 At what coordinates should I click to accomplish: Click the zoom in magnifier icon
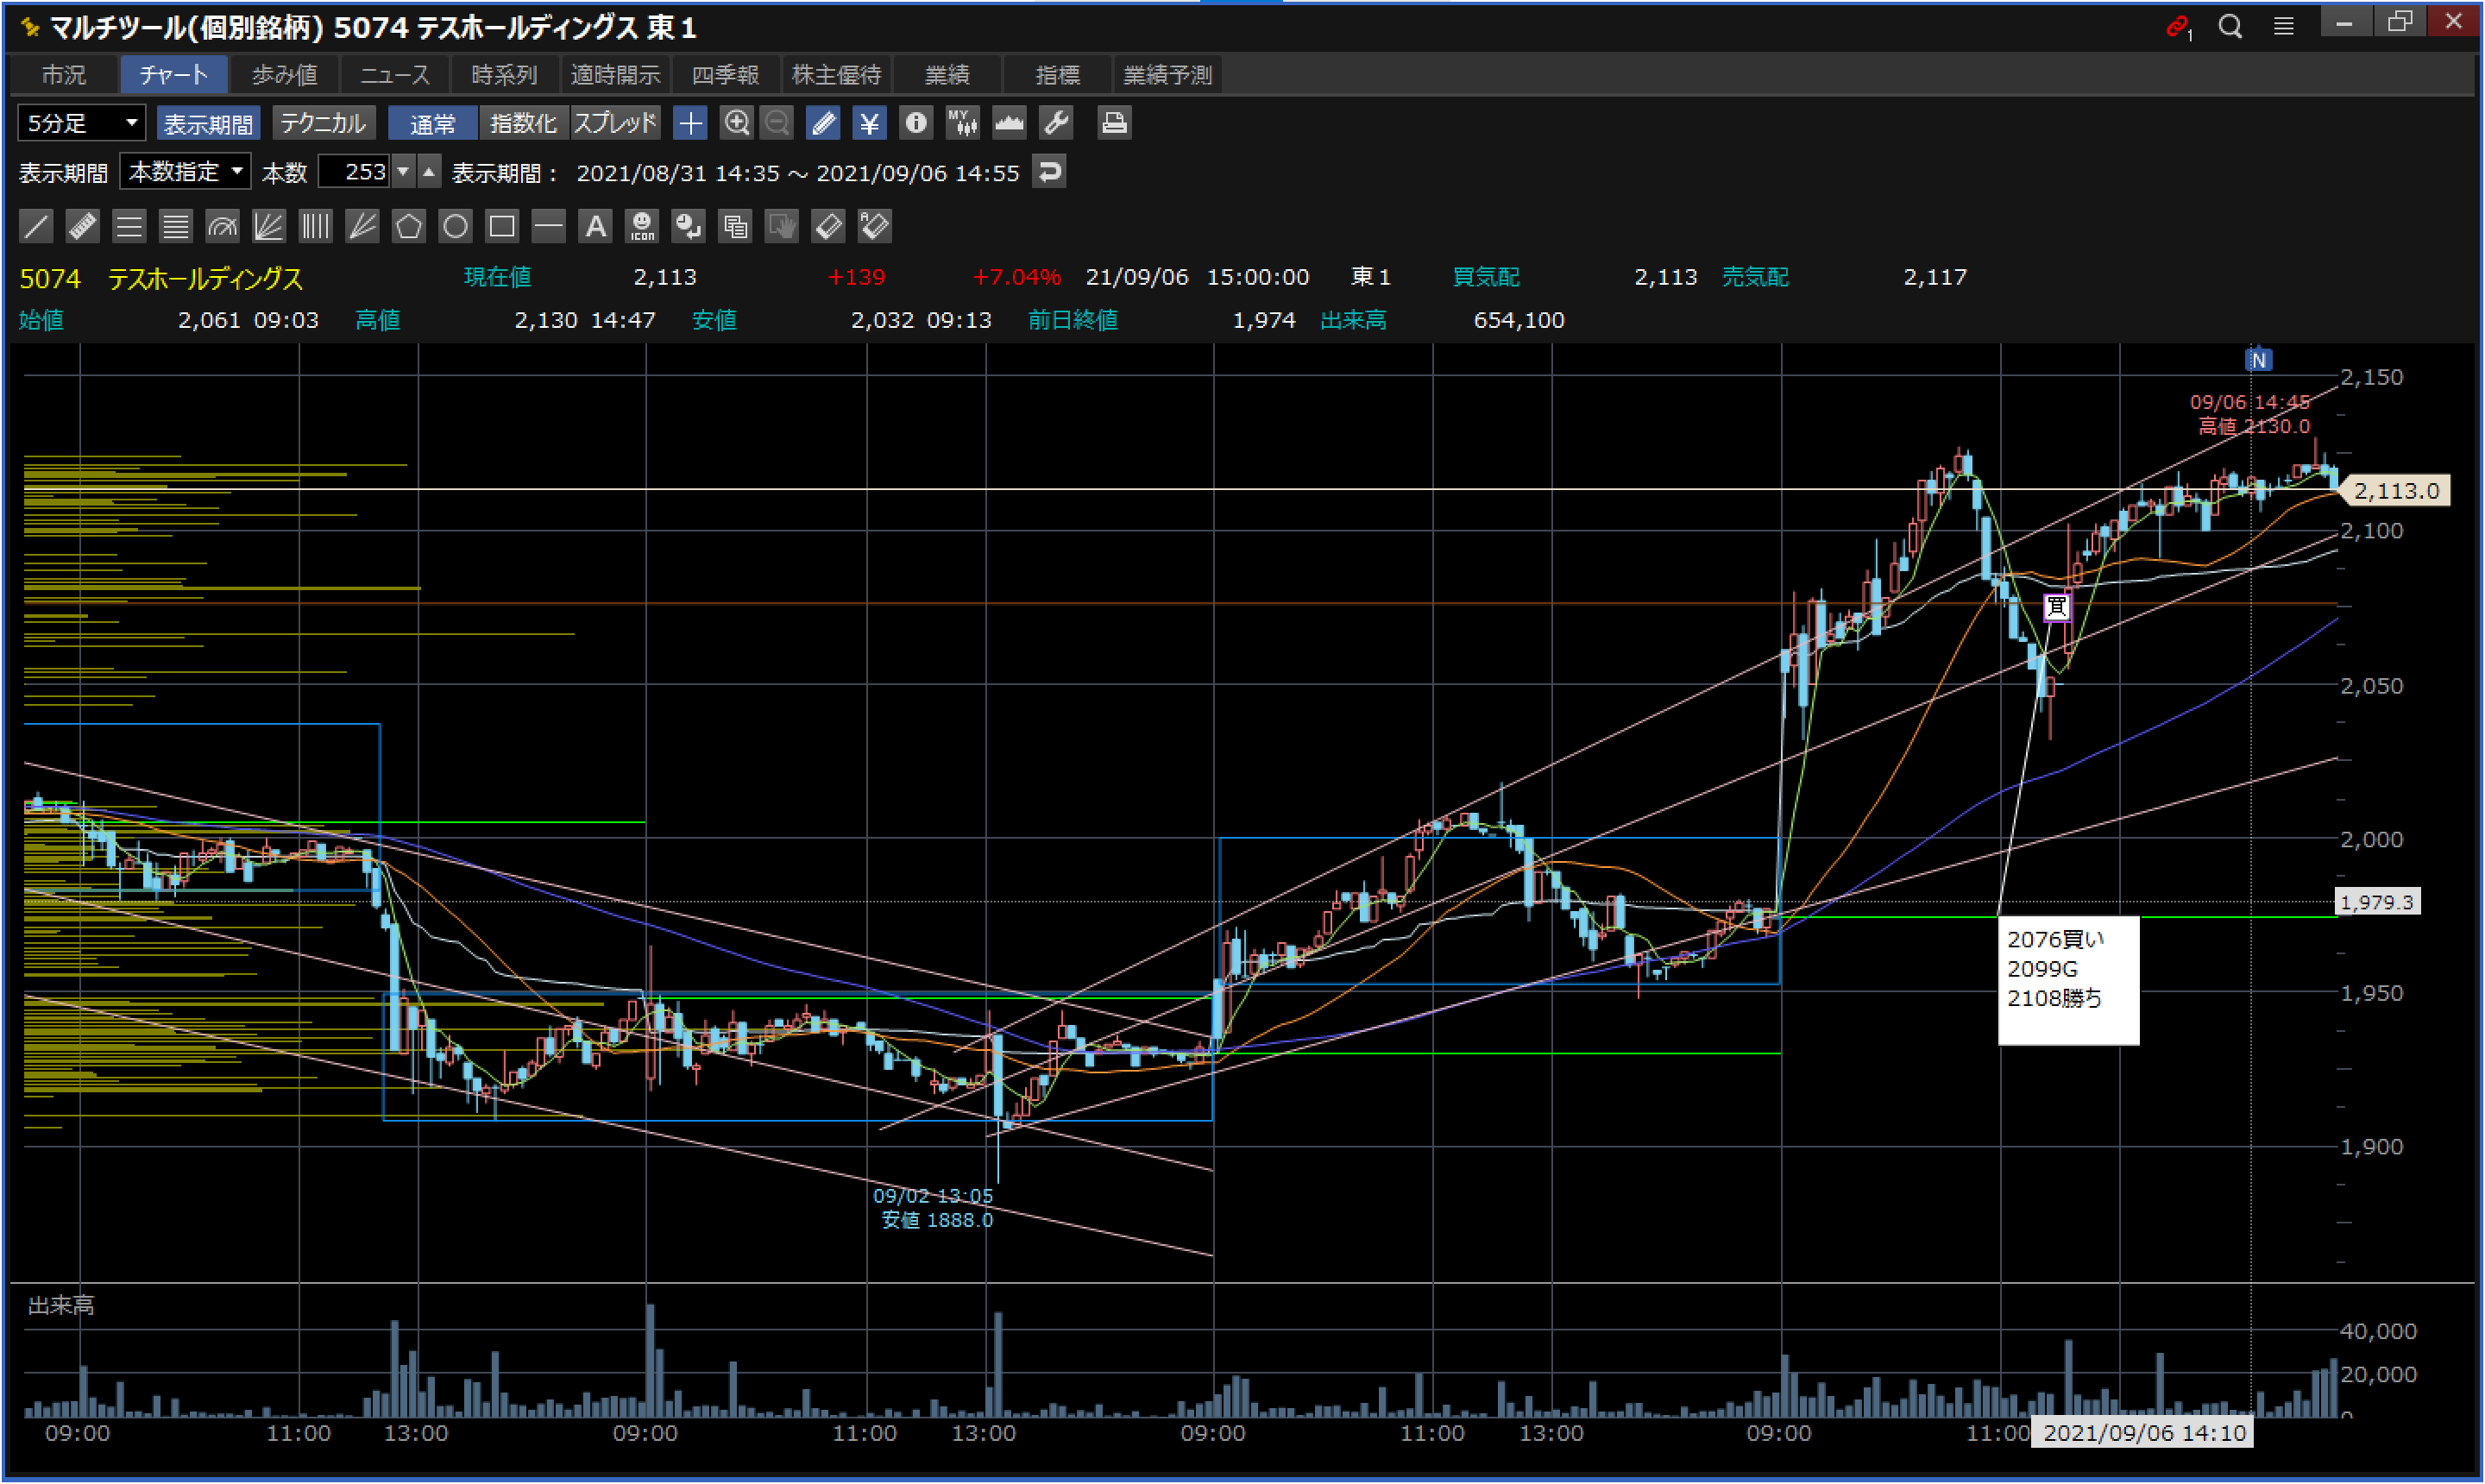tap(736, 123)
